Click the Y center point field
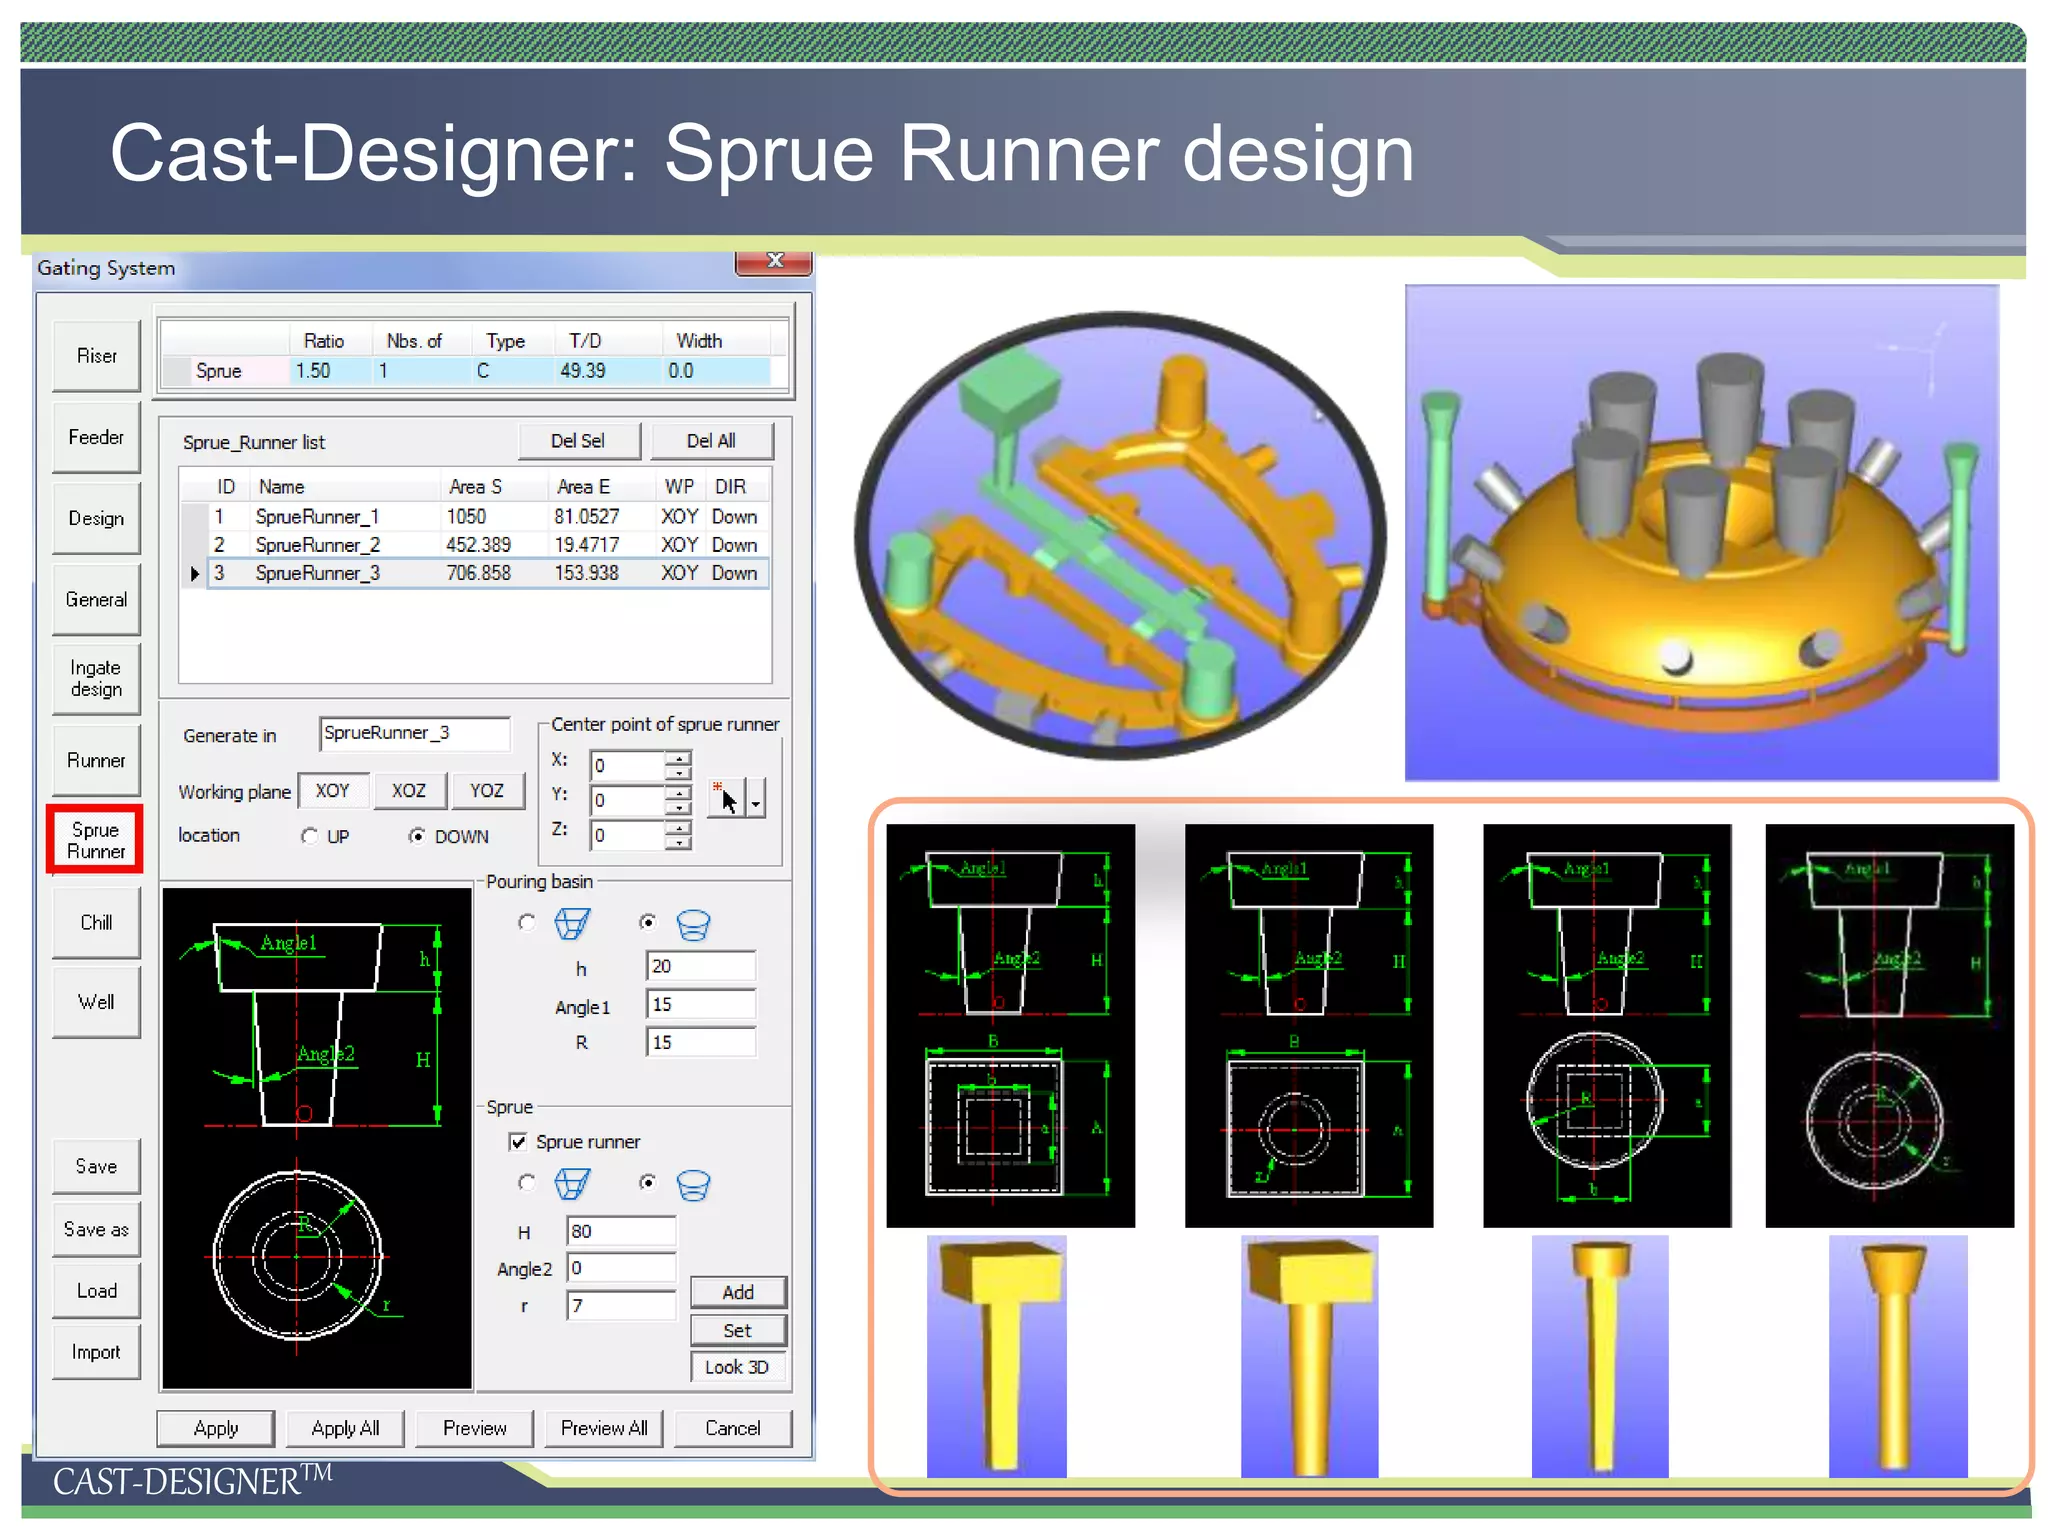This screenshot has height=1536, width=2048. (x=628, y=800)
